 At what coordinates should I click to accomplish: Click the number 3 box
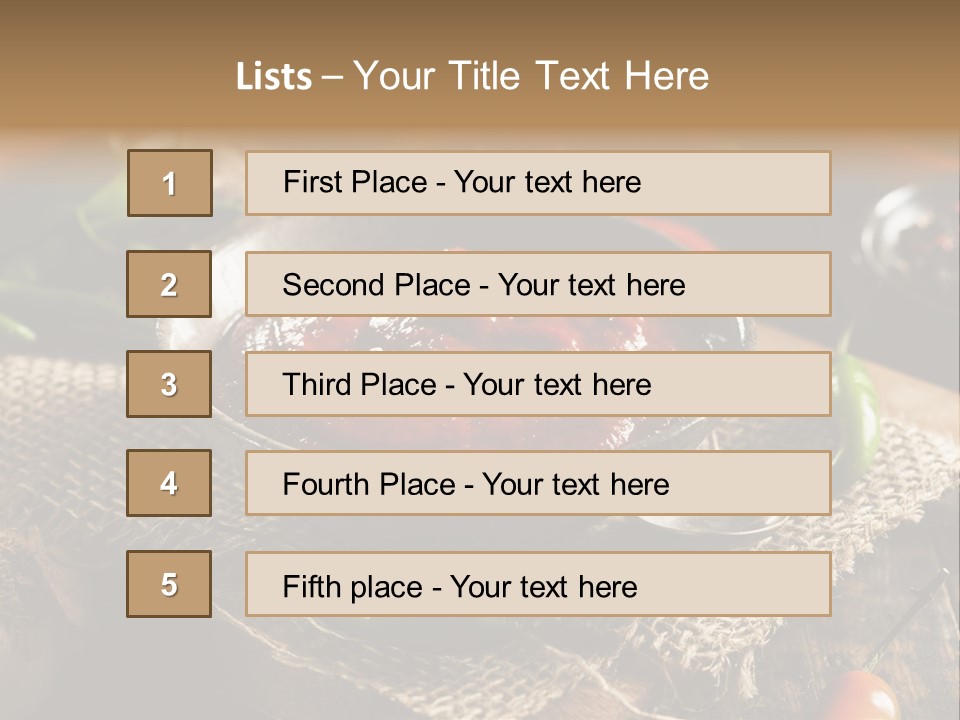tap(169, 384)
